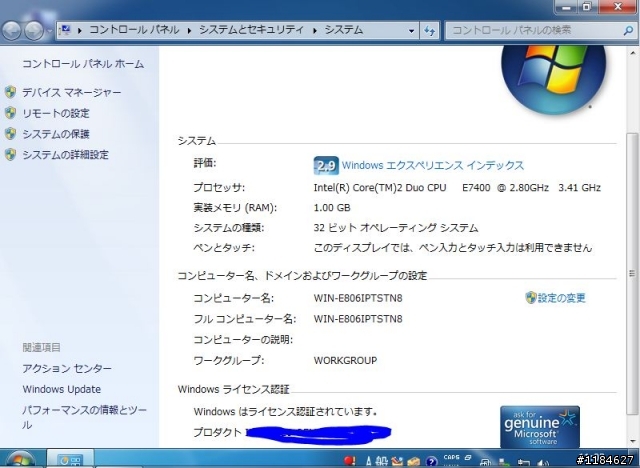The image size is (640, 468).
Task: Select the RAM value 1.00 GB
Action: click(332, 208)
